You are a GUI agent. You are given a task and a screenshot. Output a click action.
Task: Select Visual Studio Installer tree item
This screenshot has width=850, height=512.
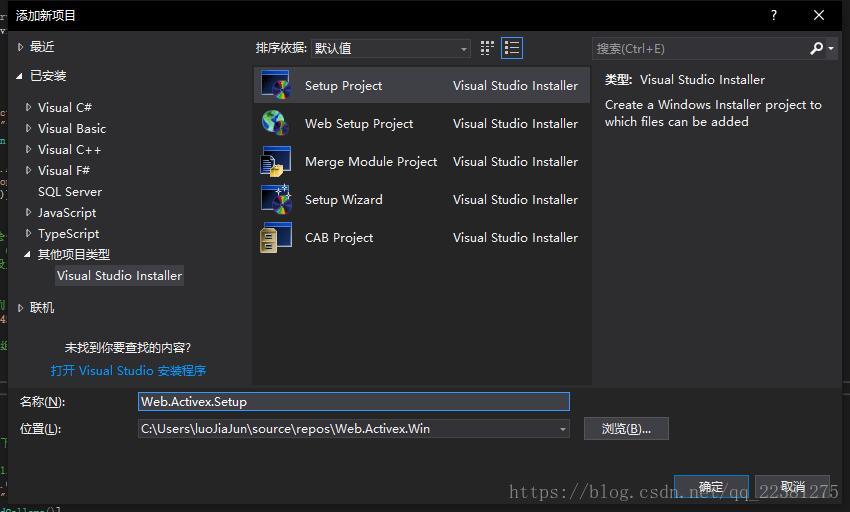click(119, 276)
